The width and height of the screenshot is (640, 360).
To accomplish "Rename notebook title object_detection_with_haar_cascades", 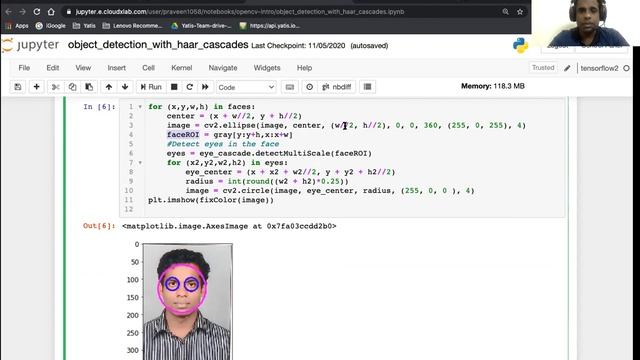I will [x=158, y=45].
